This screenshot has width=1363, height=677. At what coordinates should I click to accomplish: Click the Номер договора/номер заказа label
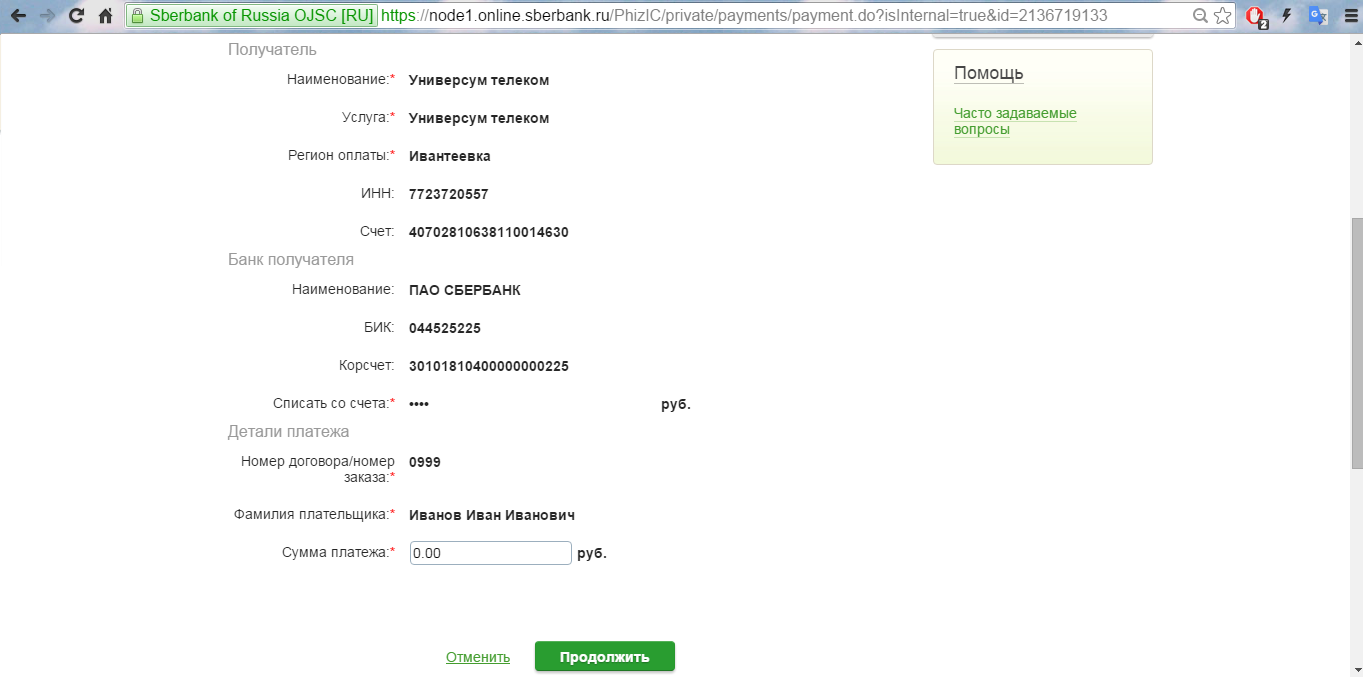(x=318, y=470)
